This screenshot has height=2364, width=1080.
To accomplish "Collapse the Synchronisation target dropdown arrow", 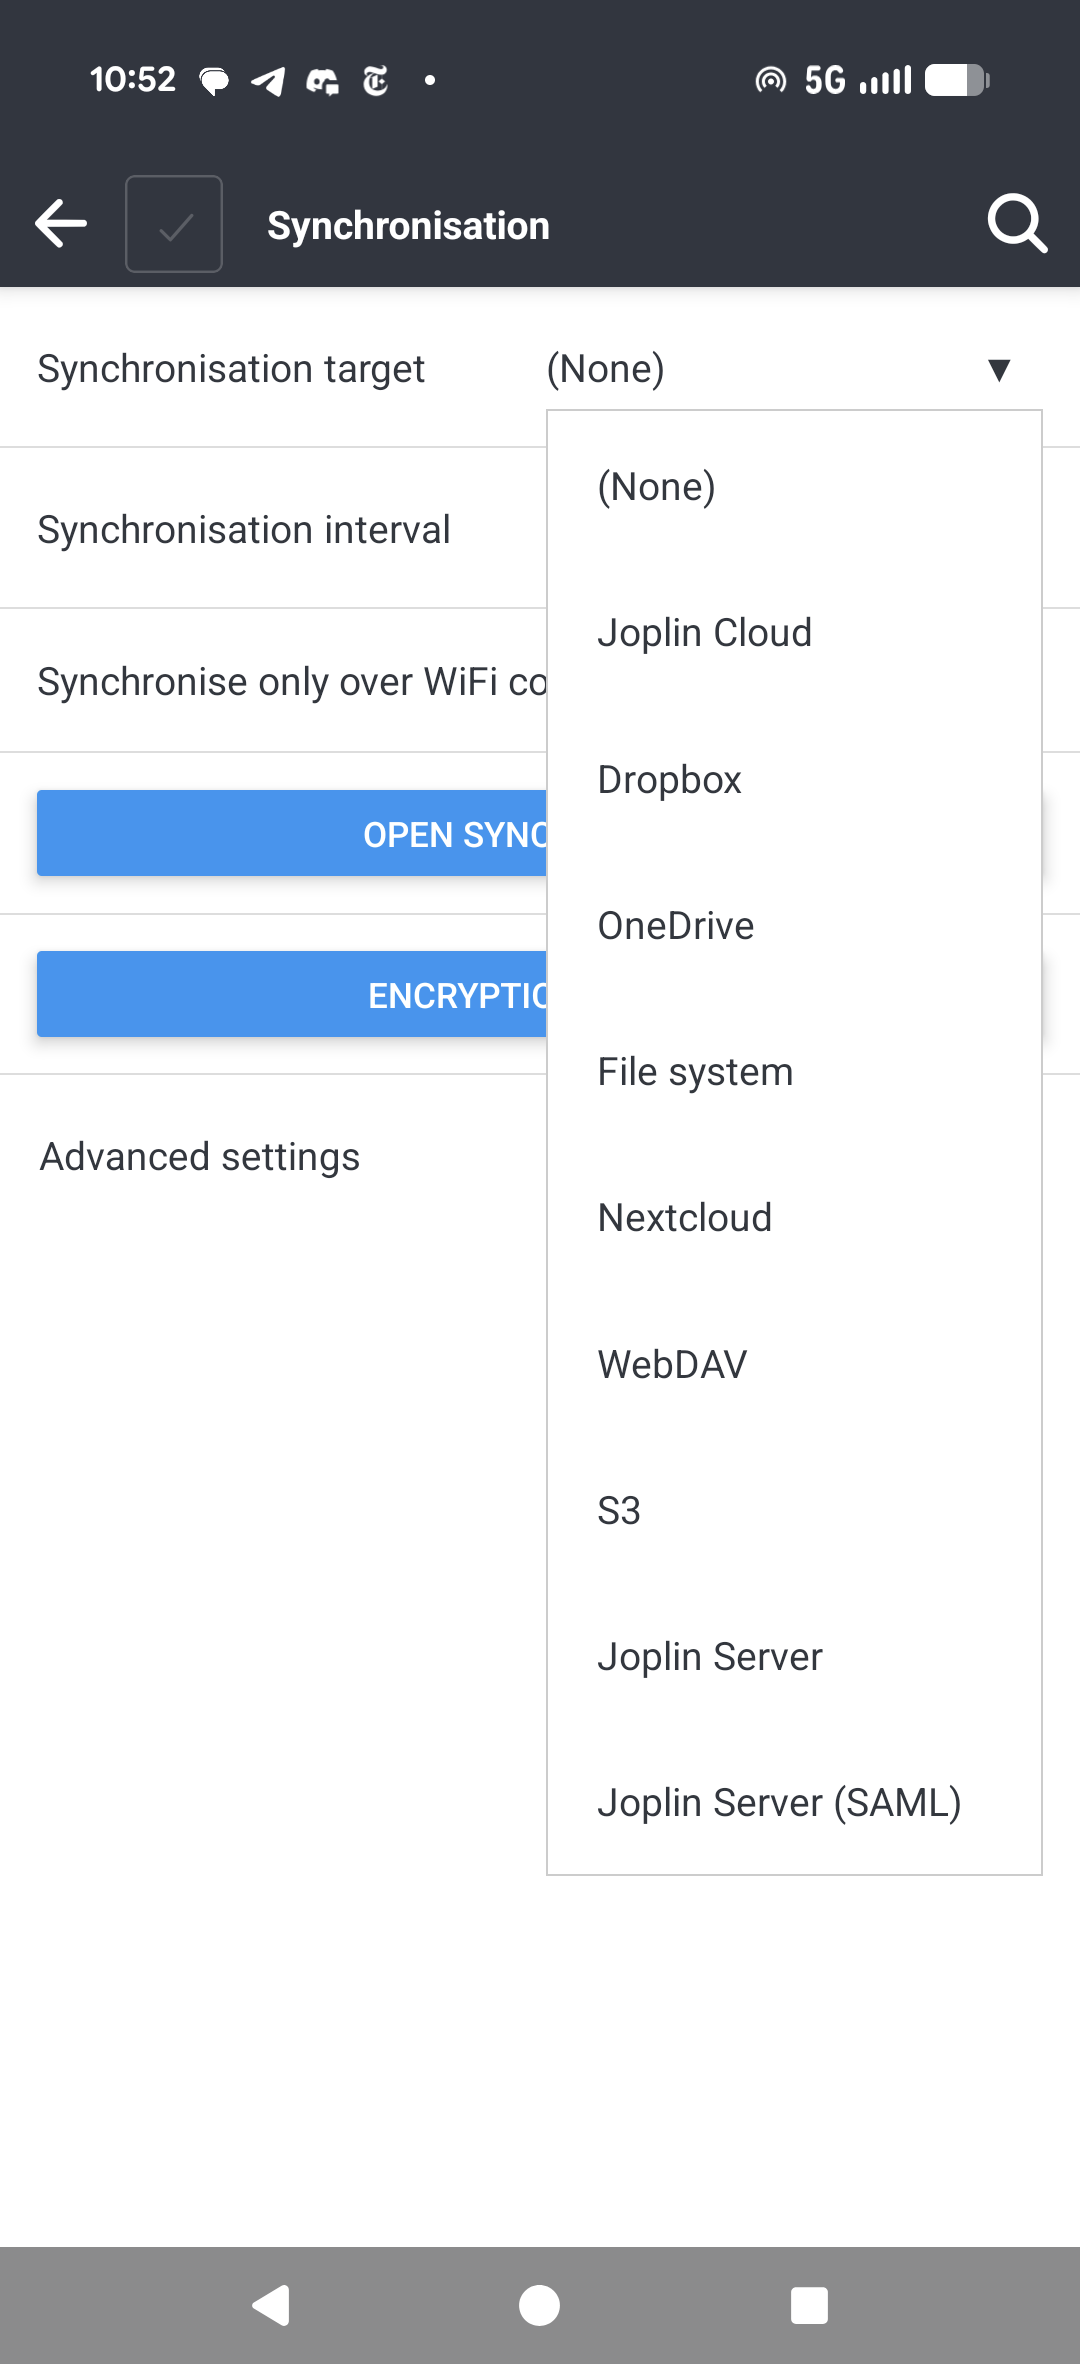I will [x=998, y=370].
